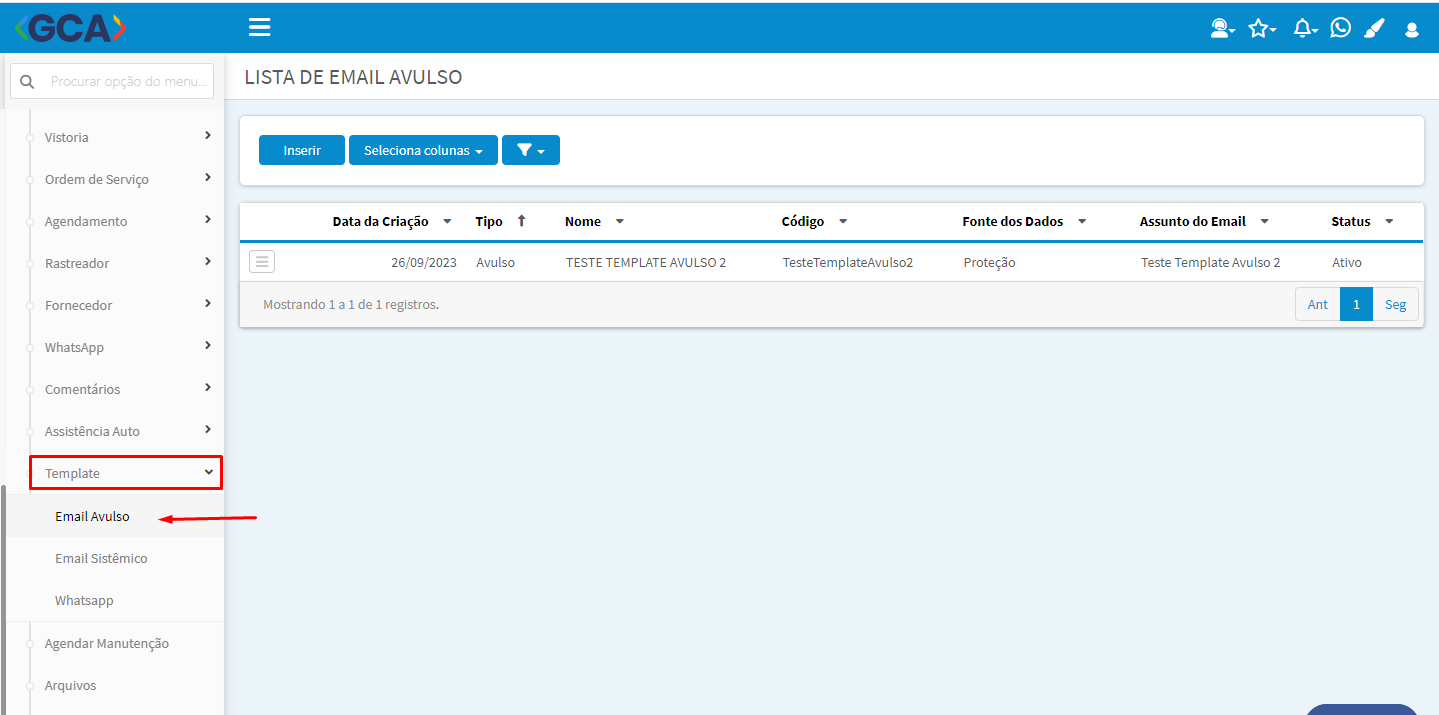Open Arquivos menu item
The height and width of the screenshot is (715, 1439).
[70, 686]
